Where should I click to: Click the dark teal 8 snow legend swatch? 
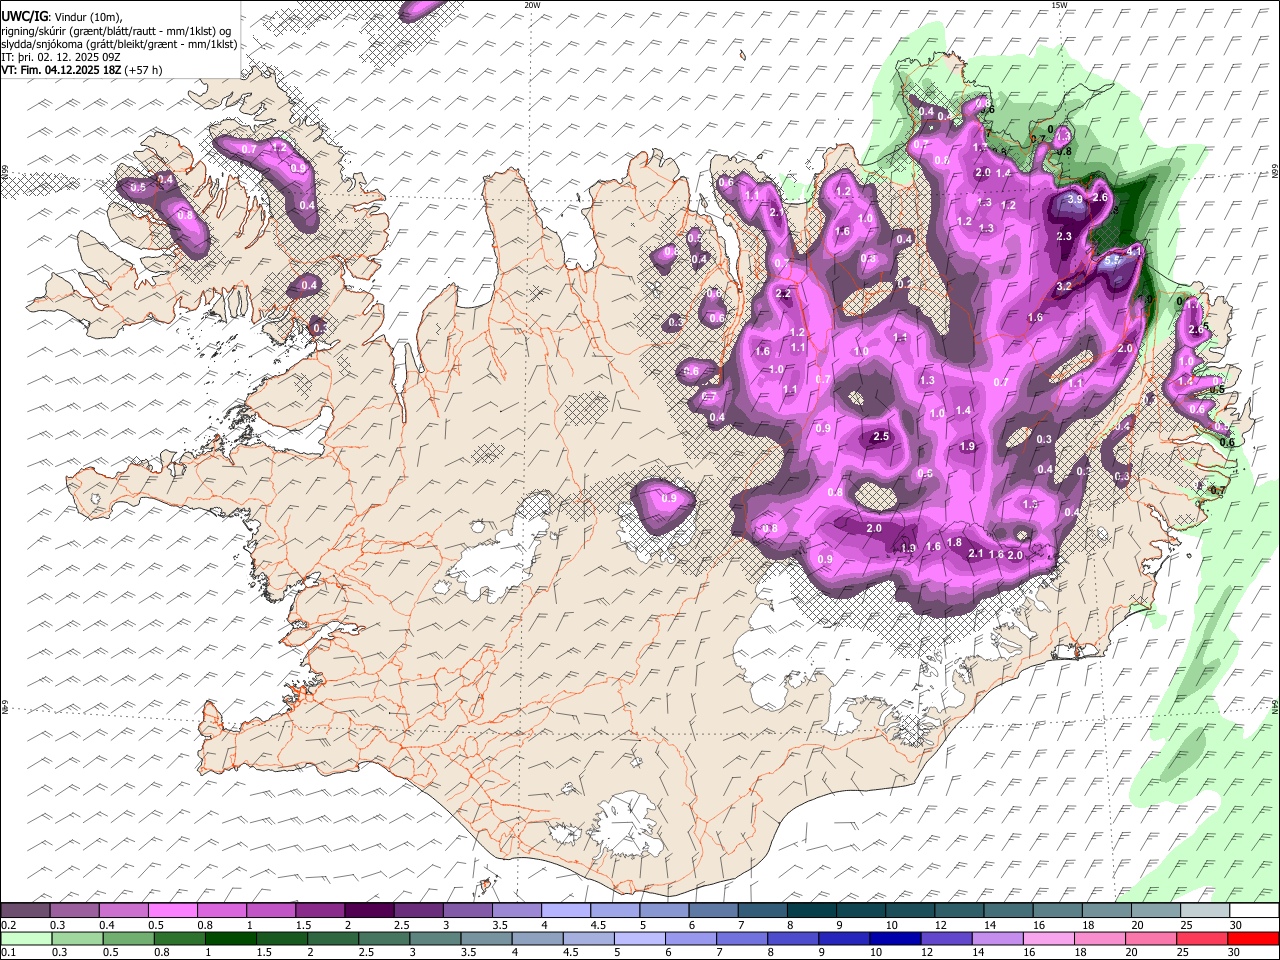pos(812,910)
